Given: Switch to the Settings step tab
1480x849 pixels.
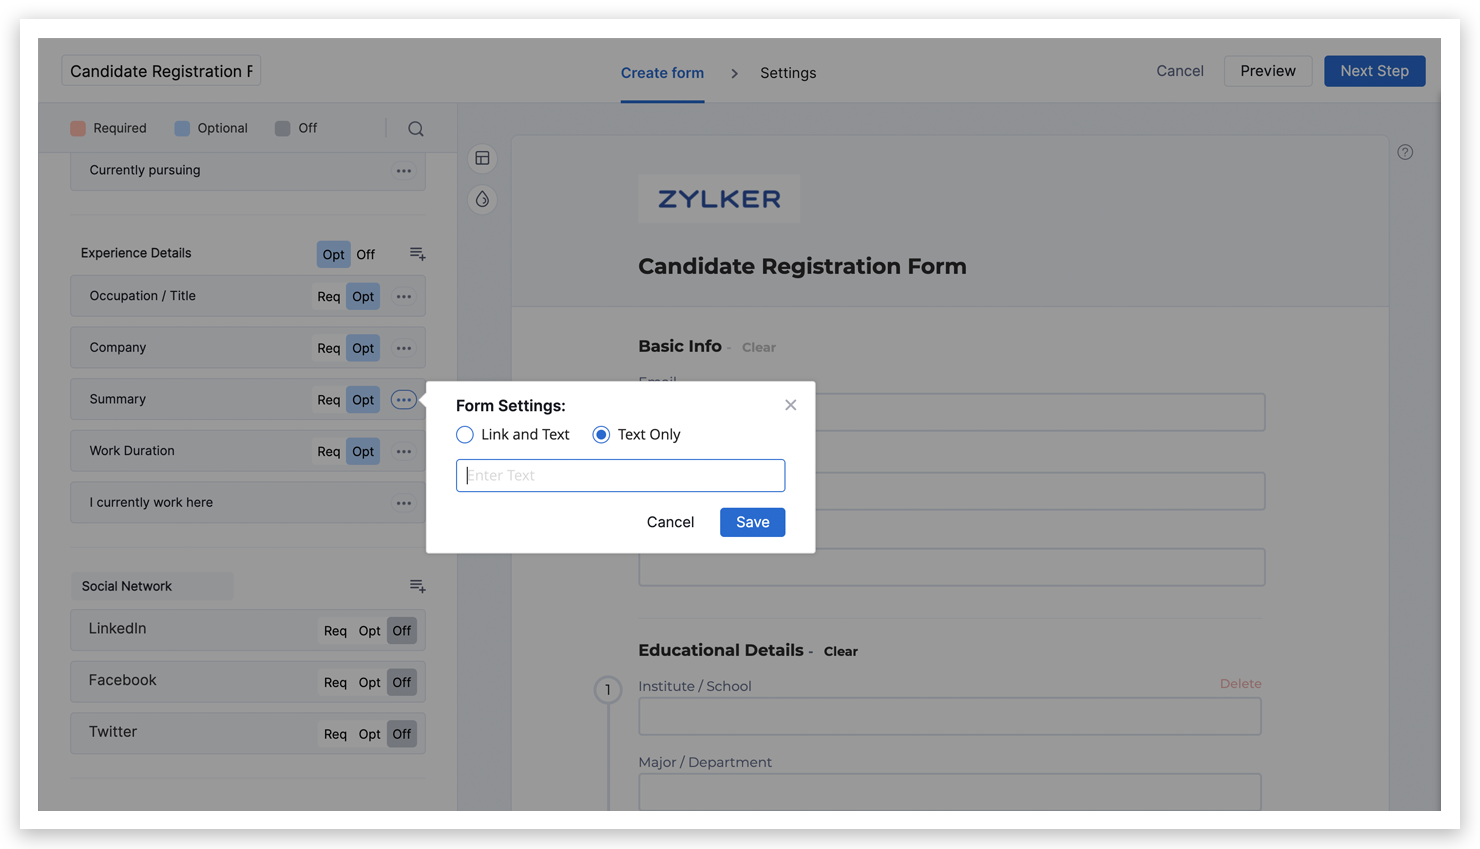Looking at the screenshot, I should tap(787, 73).
